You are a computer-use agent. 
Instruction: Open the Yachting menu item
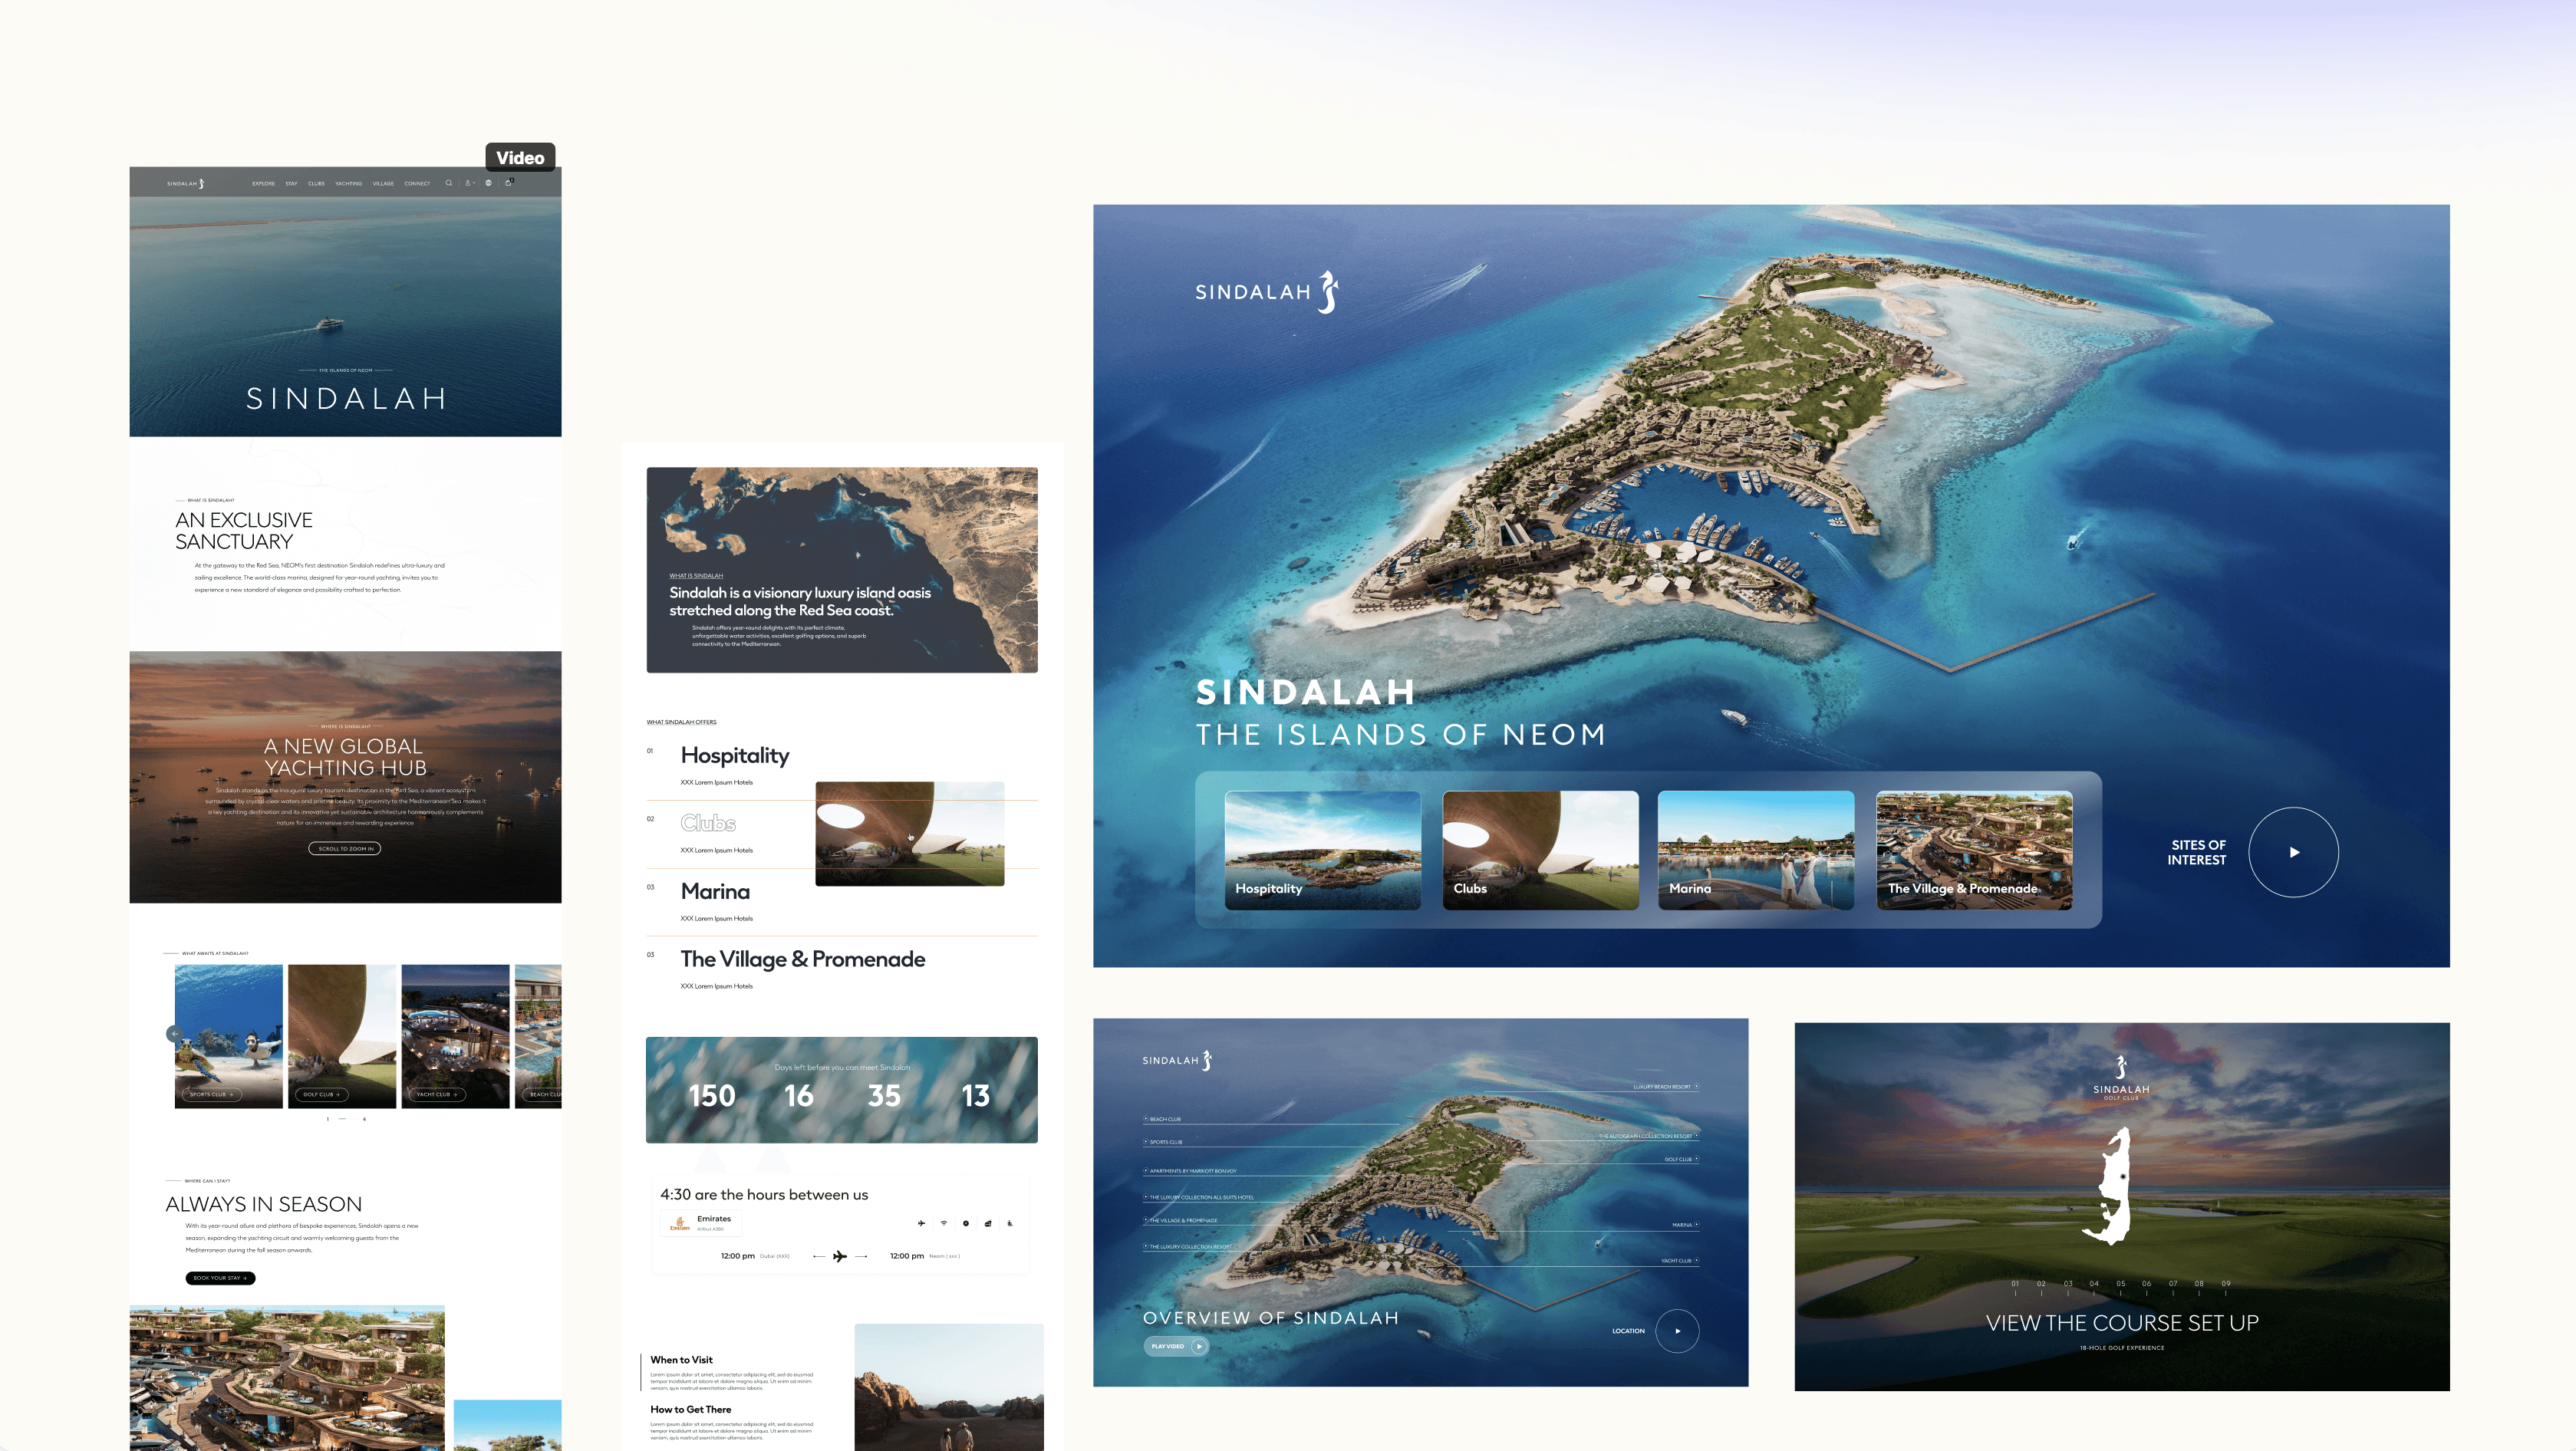coord(348,184)
